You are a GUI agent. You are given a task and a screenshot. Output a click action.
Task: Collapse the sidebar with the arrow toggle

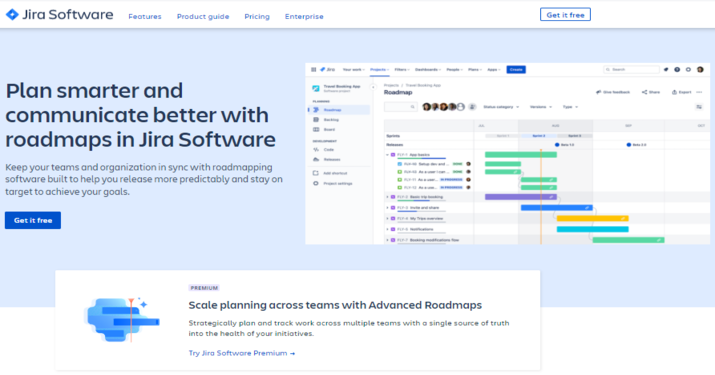373,87
